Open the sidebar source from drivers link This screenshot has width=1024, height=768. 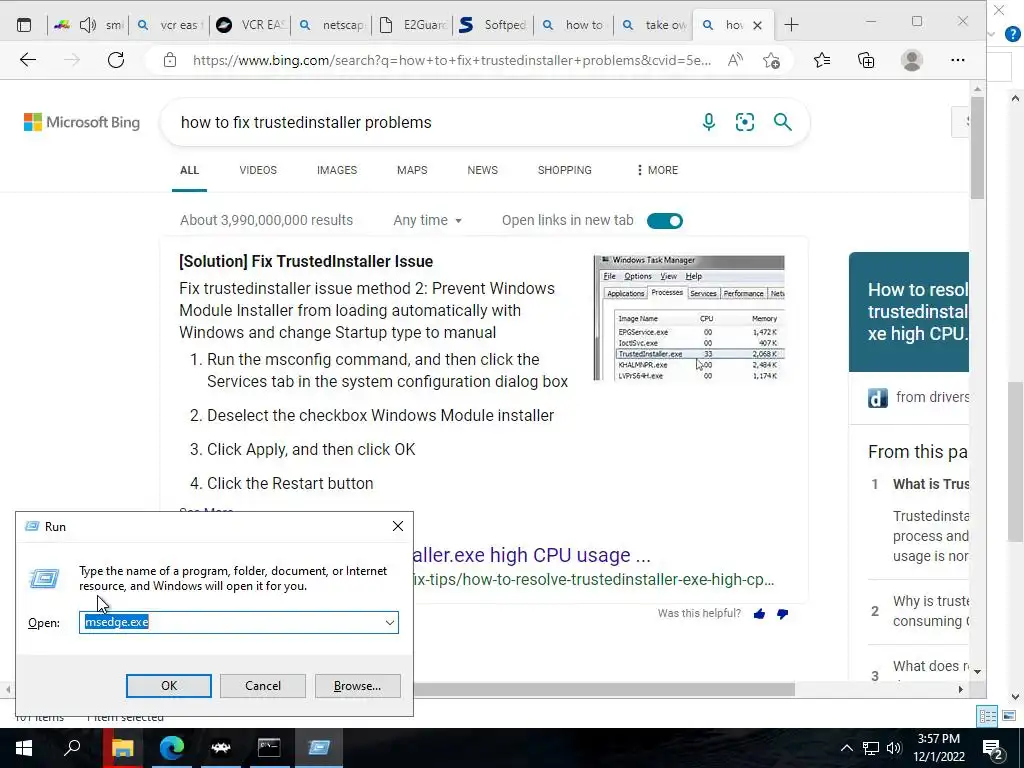tap(932, 397)
